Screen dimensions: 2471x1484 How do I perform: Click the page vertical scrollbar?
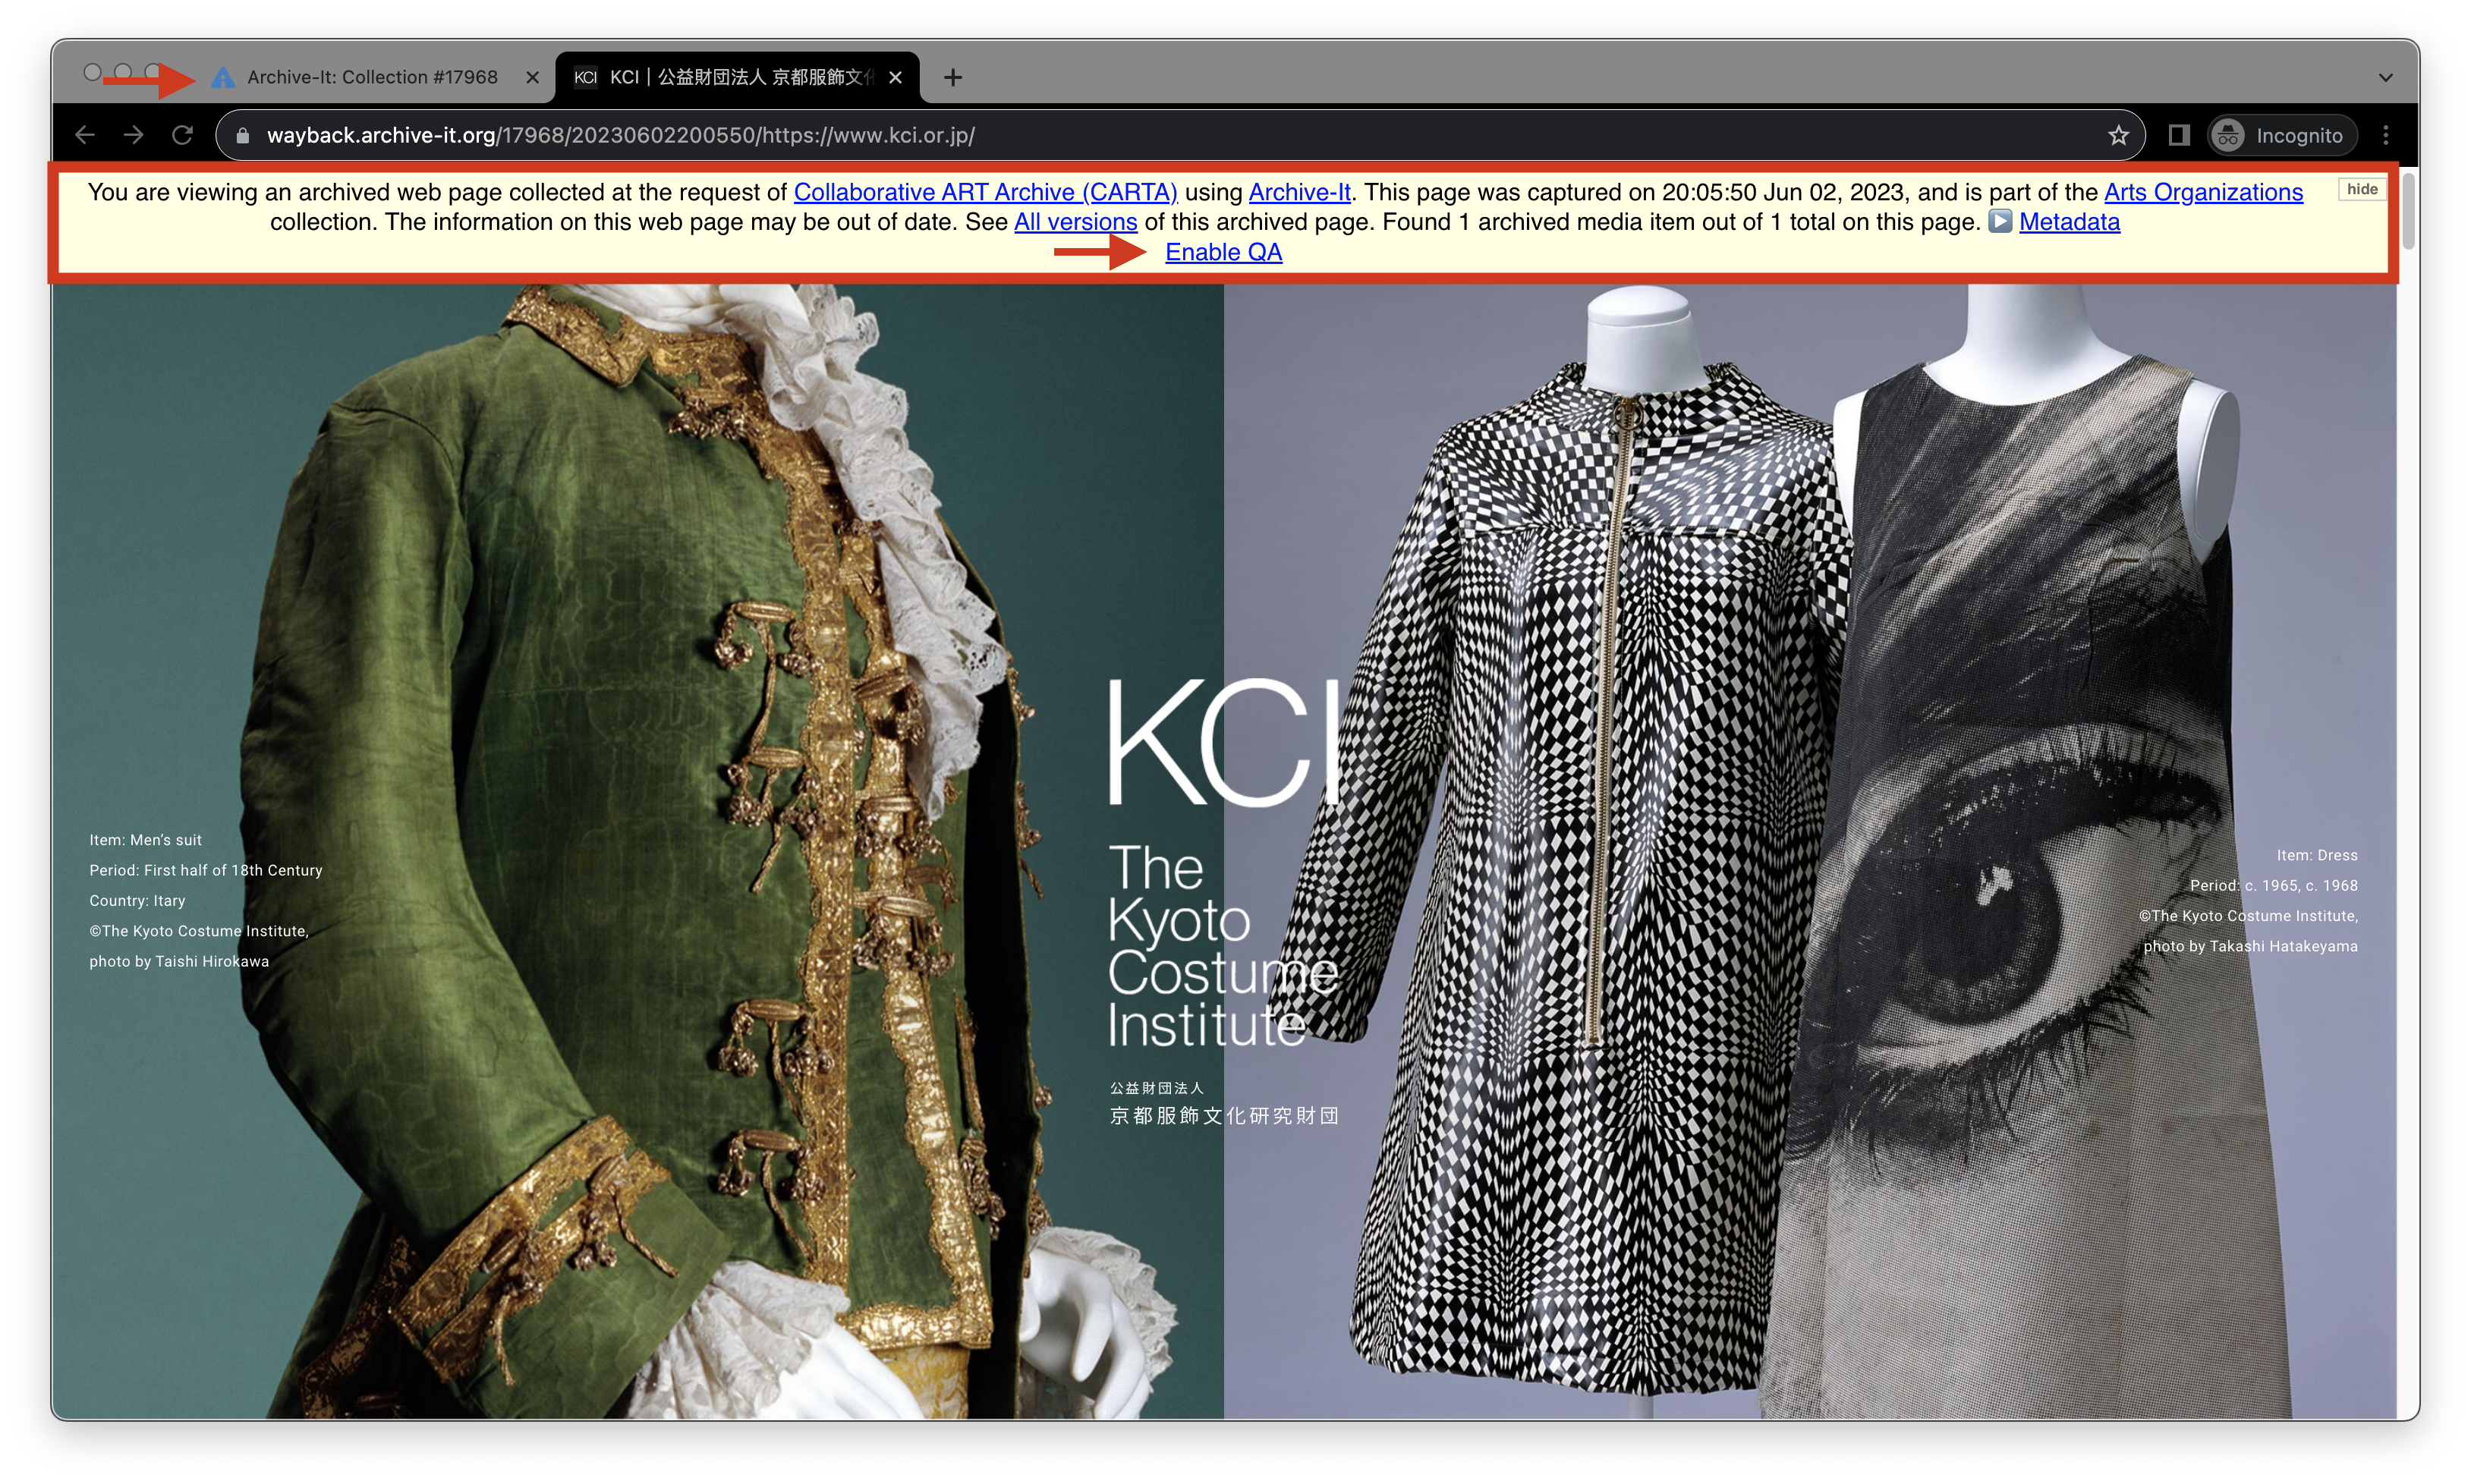point(2408,212)
